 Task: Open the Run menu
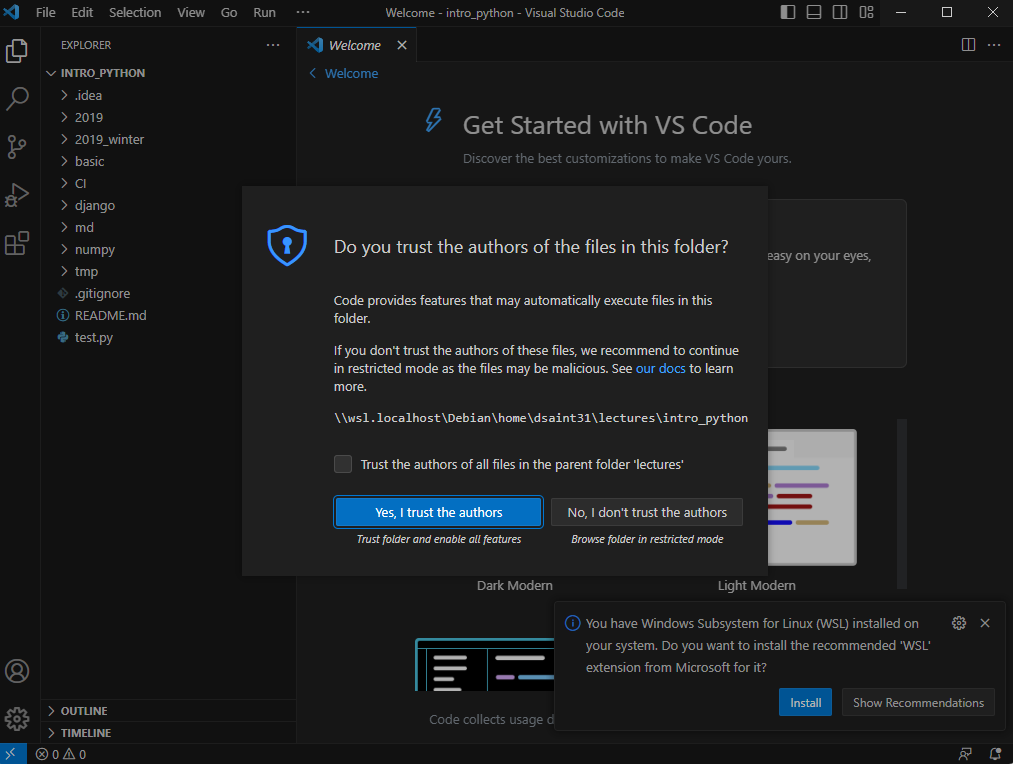coord(264,12)
